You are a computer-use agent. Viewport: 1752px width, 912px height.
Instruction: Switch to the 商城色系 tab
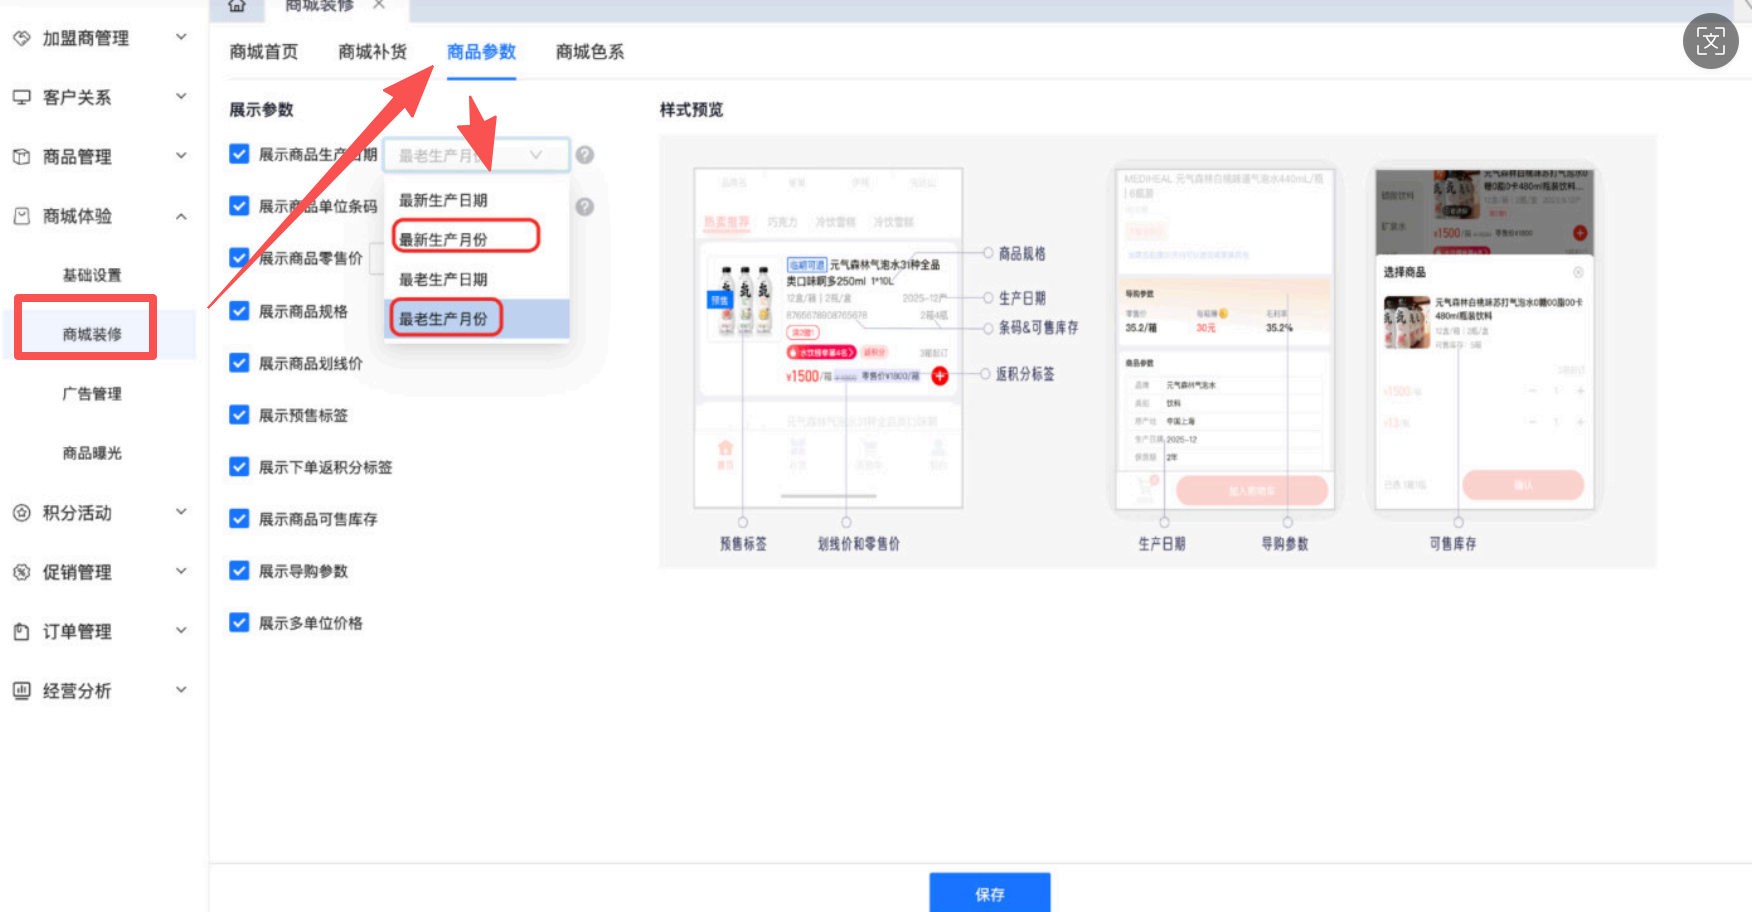(x=589, y=52)
